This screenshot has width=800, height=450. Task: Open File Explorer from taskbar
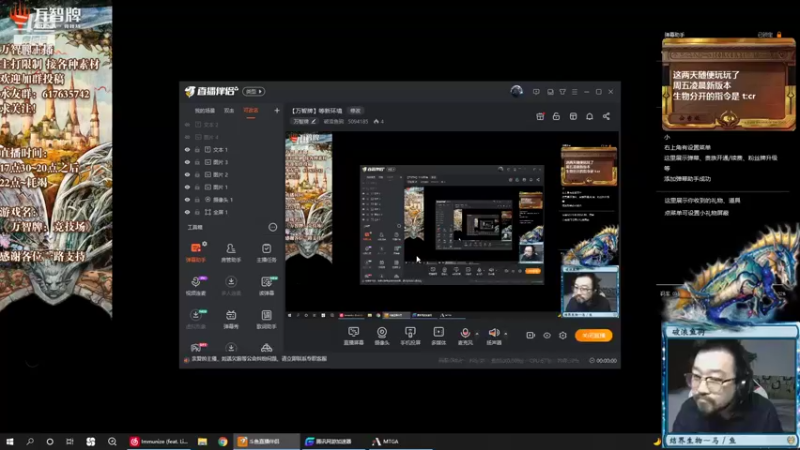pos(203,441)
